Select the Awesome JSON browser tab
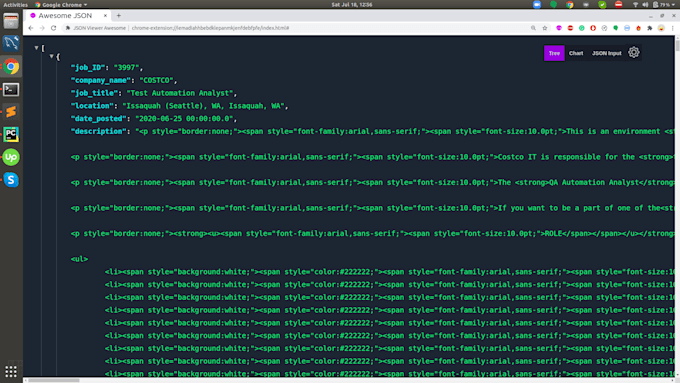Image resolution: width=680 pixels, height=383 pixels. [x=69, y=16]
